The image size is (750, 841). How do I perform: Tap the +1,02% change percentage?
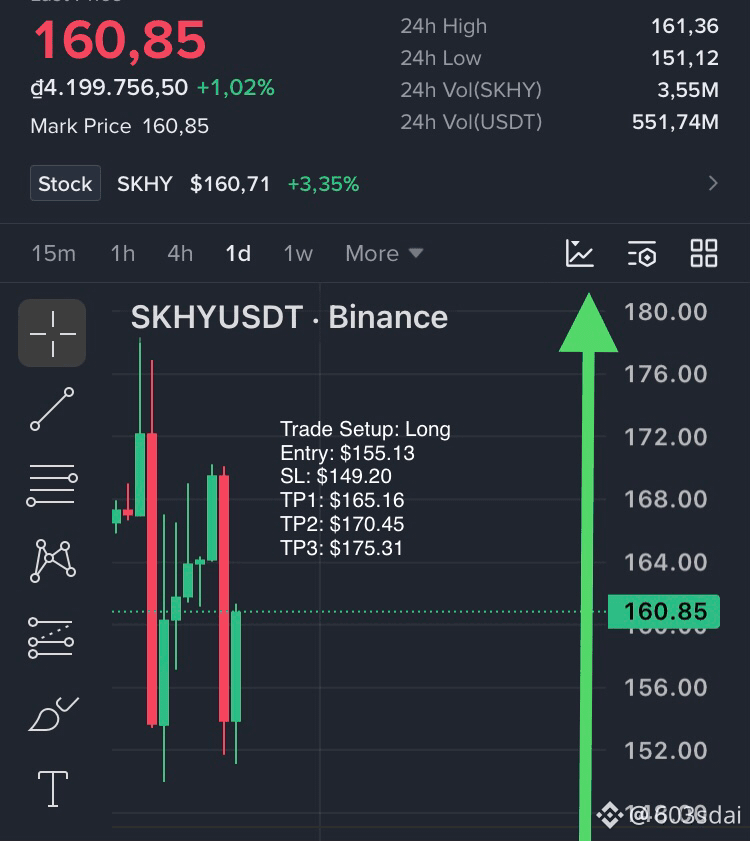236,87
